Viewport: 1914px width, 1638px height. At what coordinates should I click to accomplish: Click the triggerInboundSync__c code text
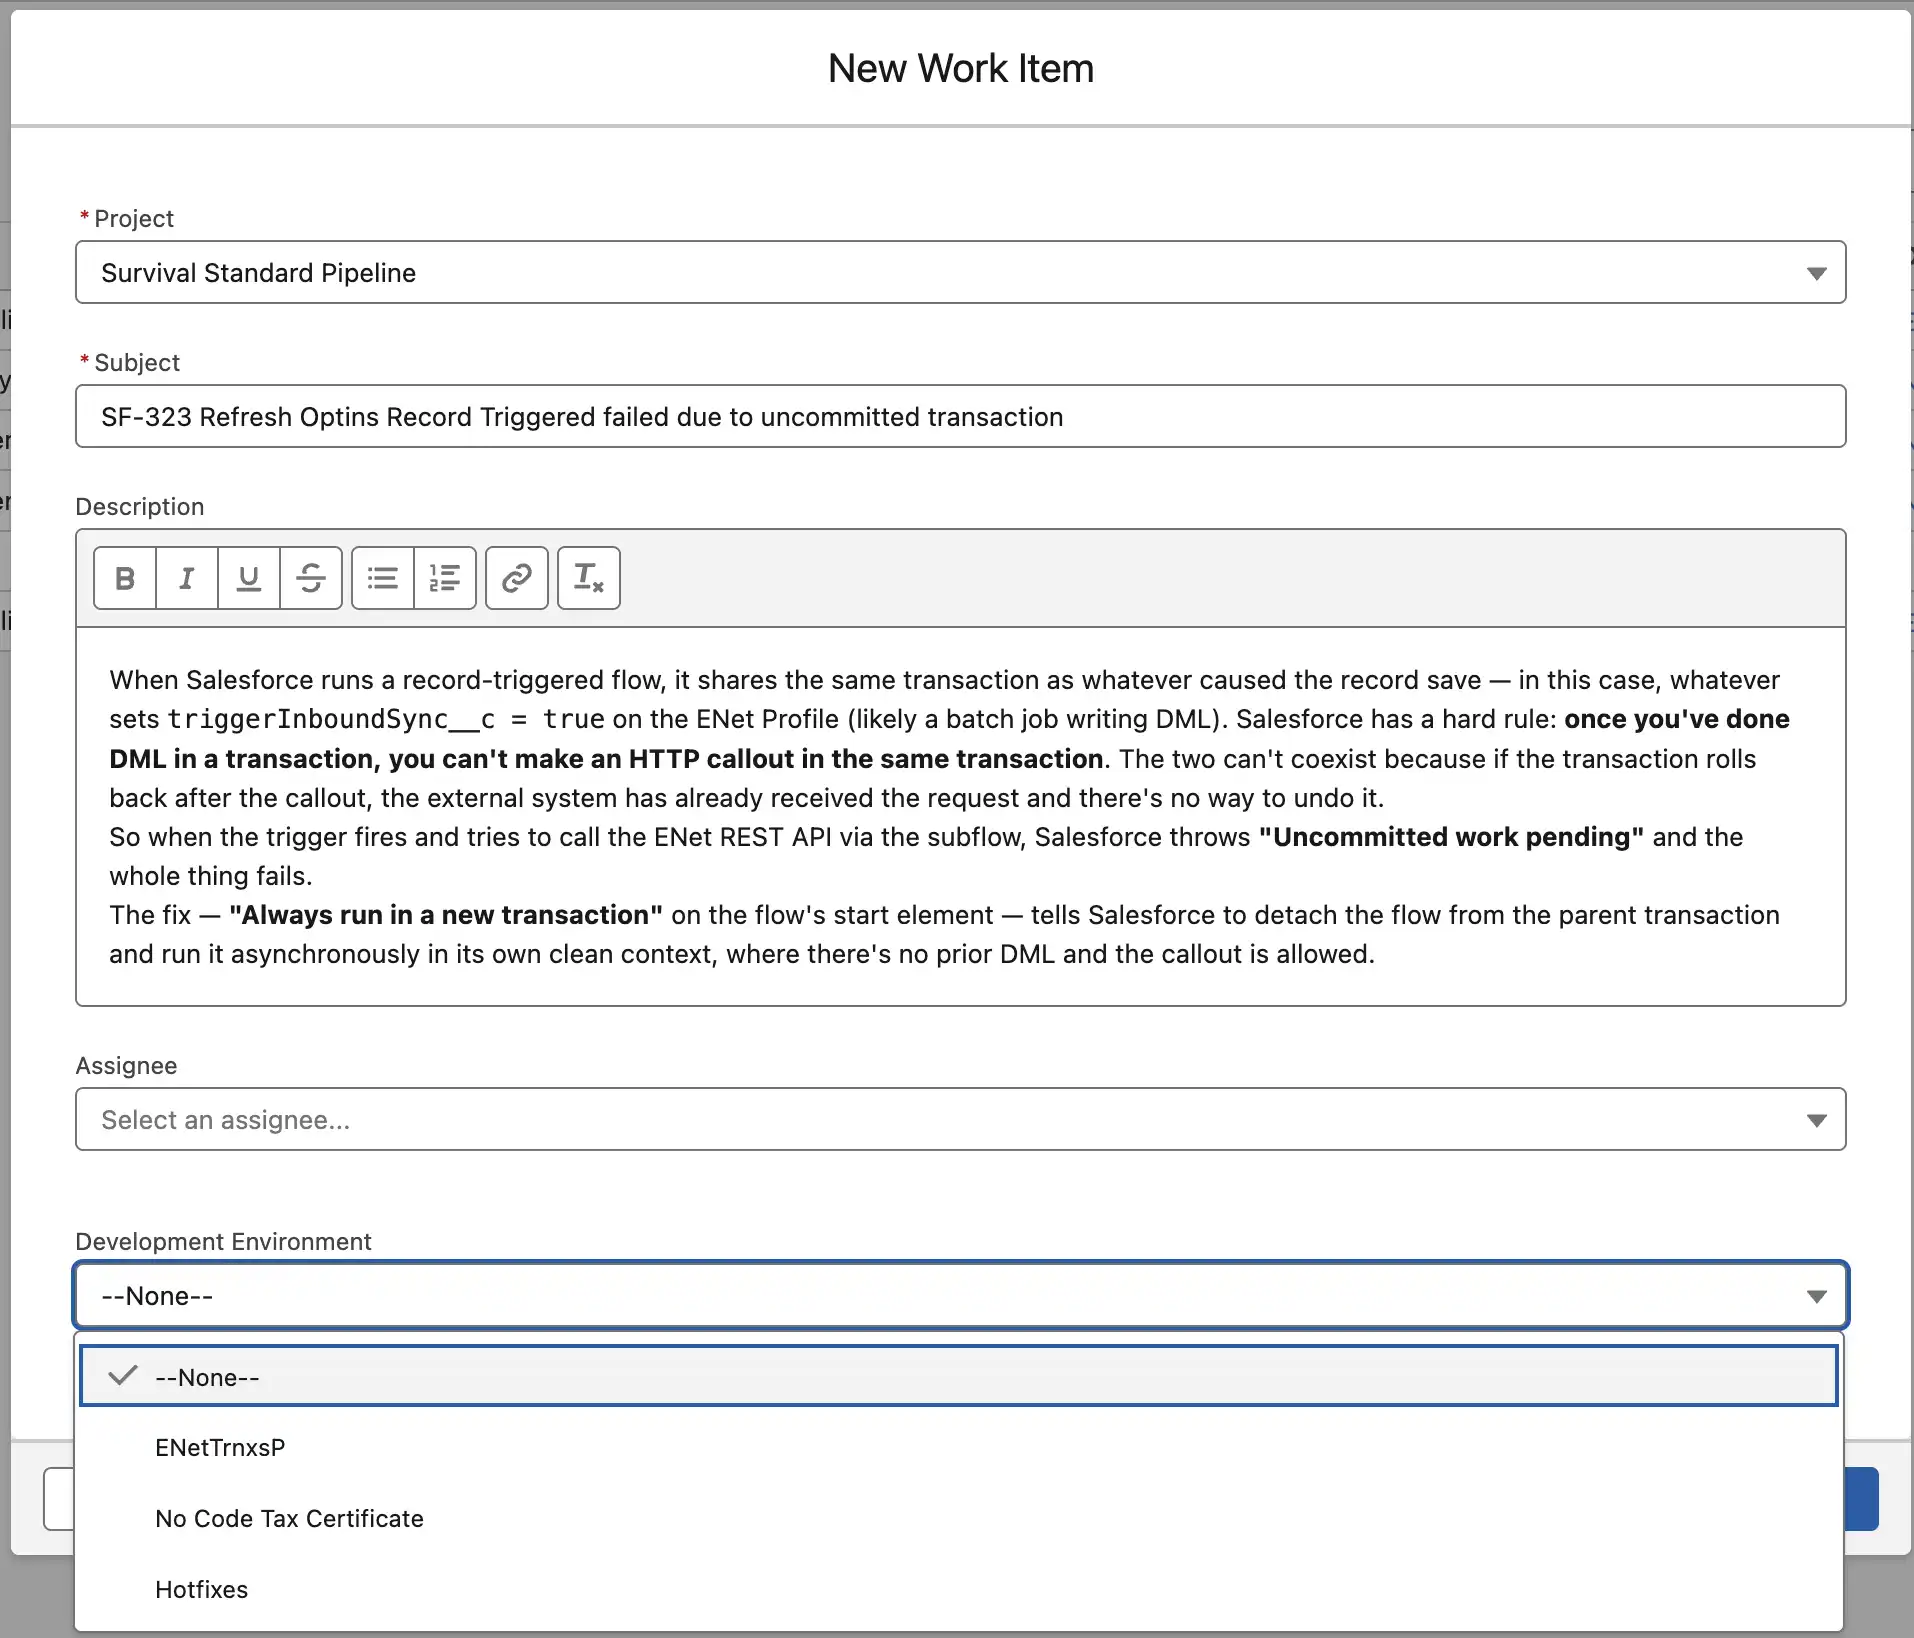(332, 719)
